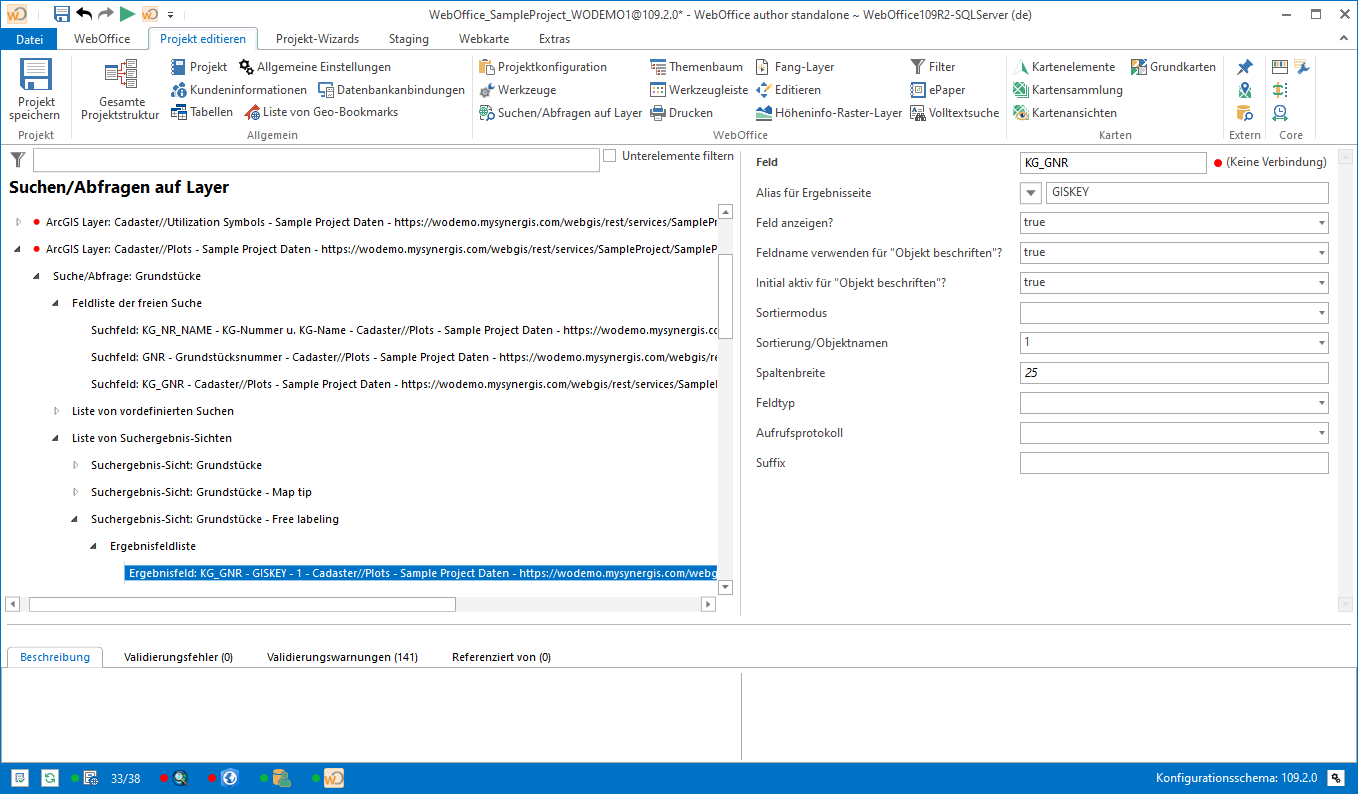Image resolution: width=1358 pixels, height=794 pixels.
Task: Enable Unterelemente filtern checkbox
Action: [x=610, y=156]
